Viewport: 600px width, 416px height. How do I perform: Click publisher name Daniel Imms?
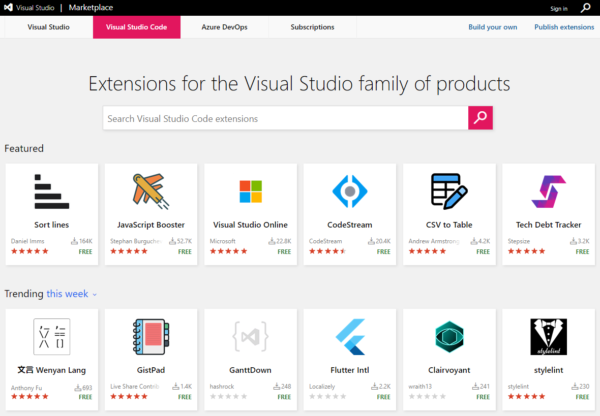pos(28,241)
